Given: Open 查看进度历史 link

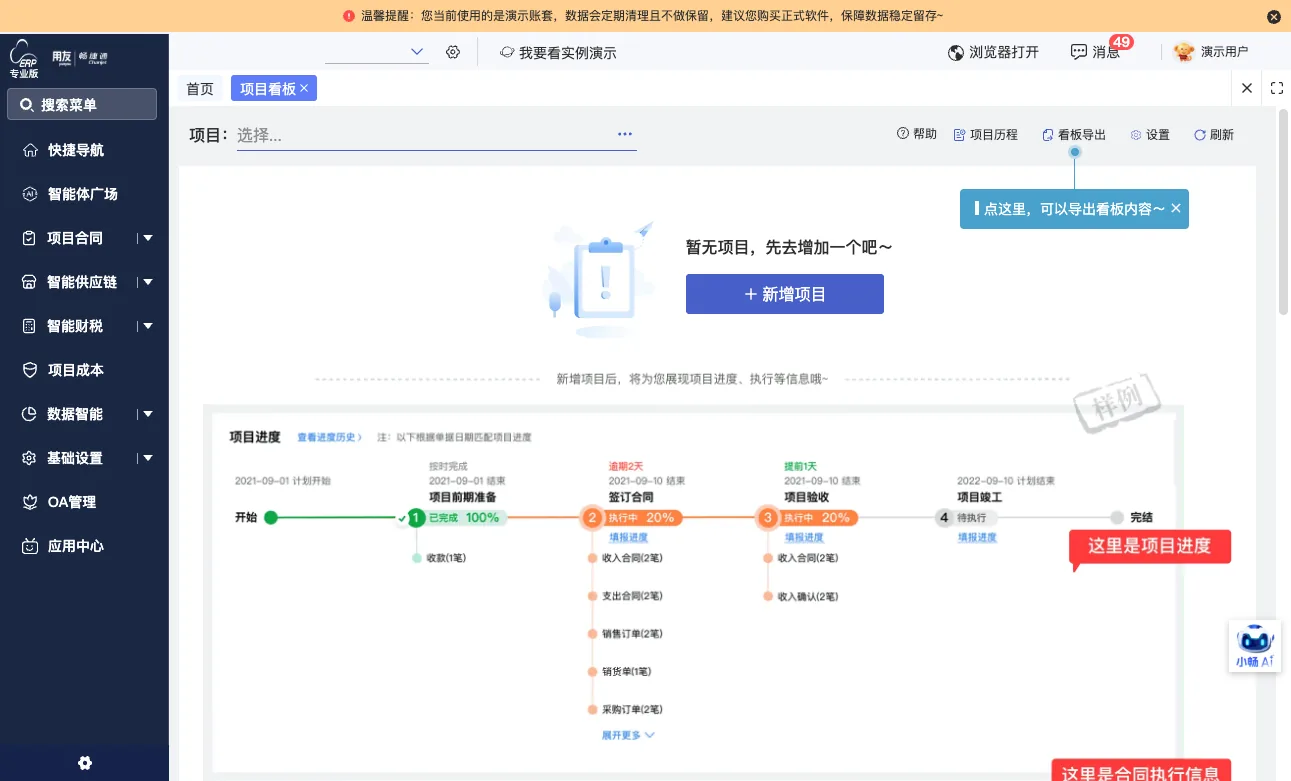Looking at the screenshot, I should (x=329, y=437).
